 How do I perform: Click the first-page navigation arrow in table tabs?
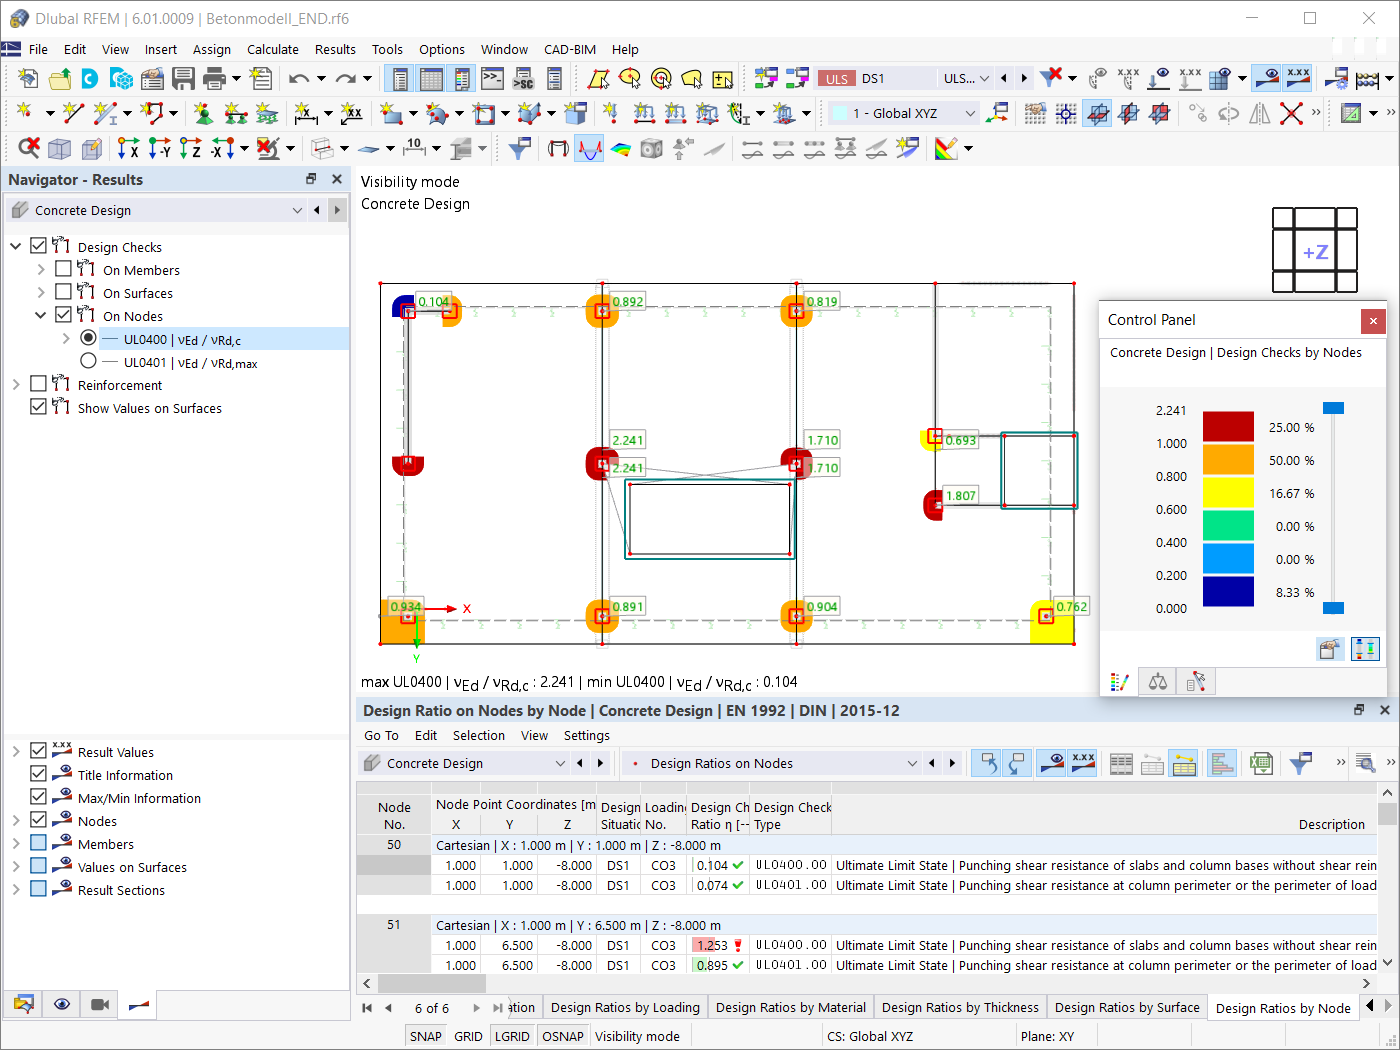(x=367, y=1008)
